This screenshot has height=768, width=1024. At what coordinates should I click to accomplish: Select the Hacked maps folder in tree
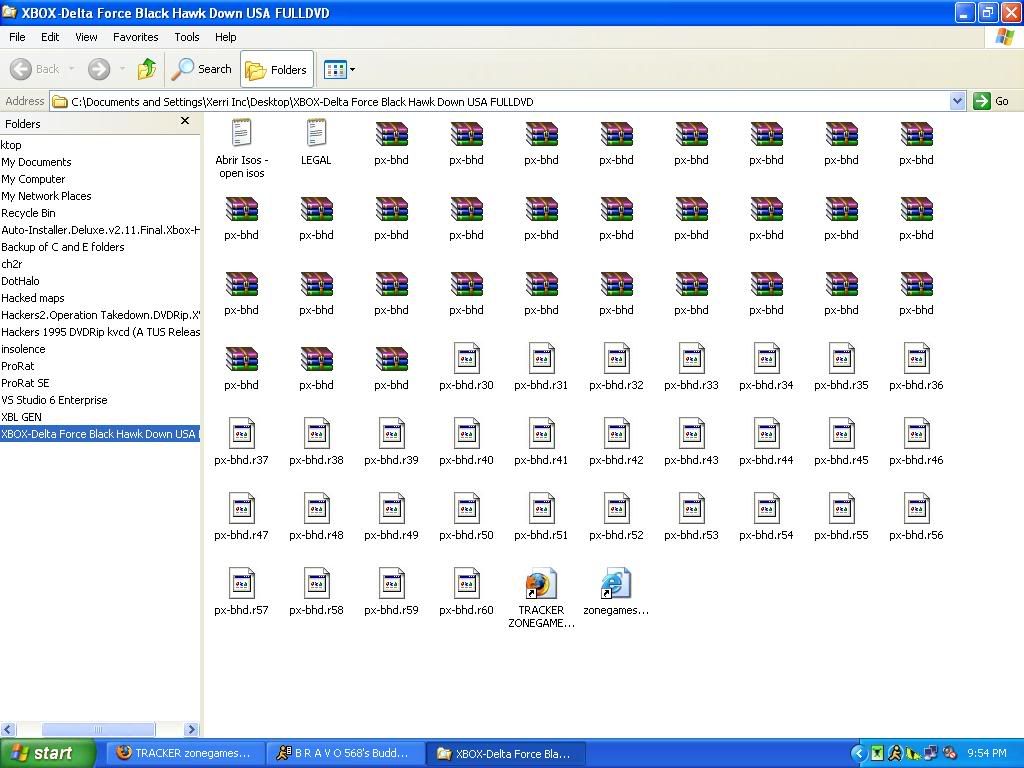pos(33,298)
